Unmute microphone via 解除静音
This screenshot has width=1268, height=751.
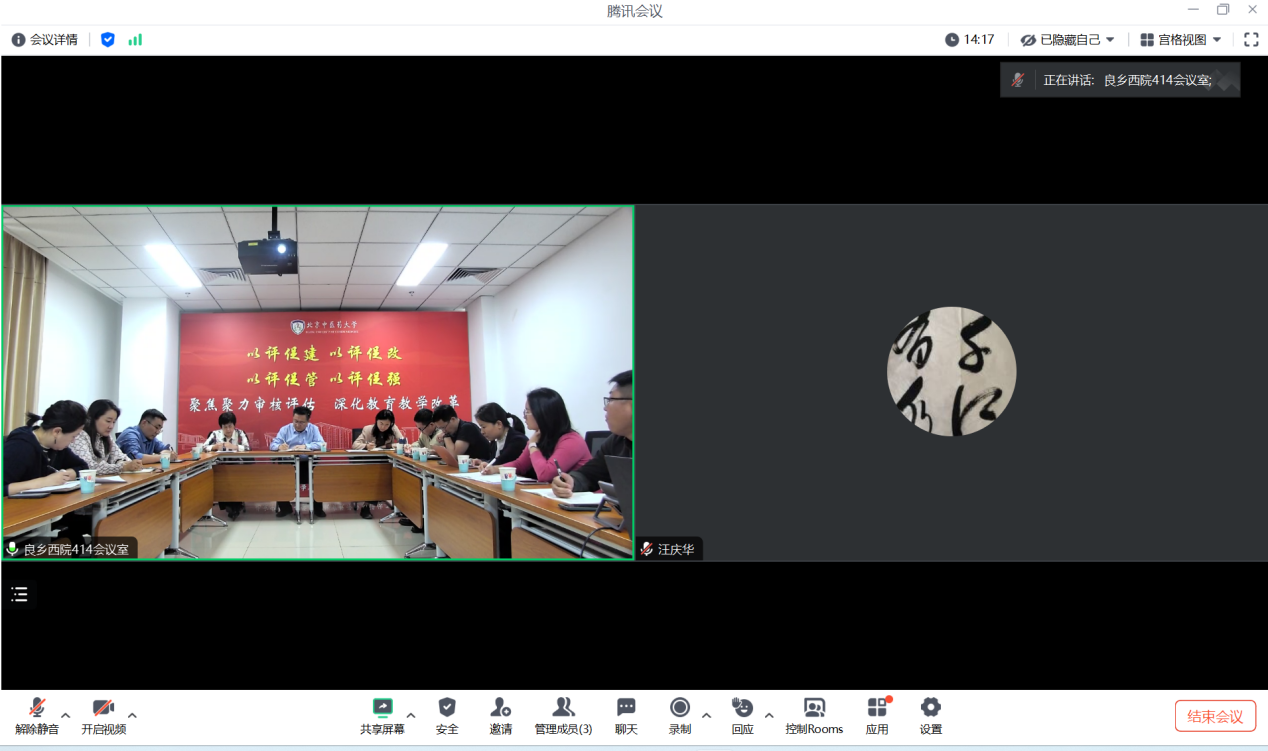[37, 708]
